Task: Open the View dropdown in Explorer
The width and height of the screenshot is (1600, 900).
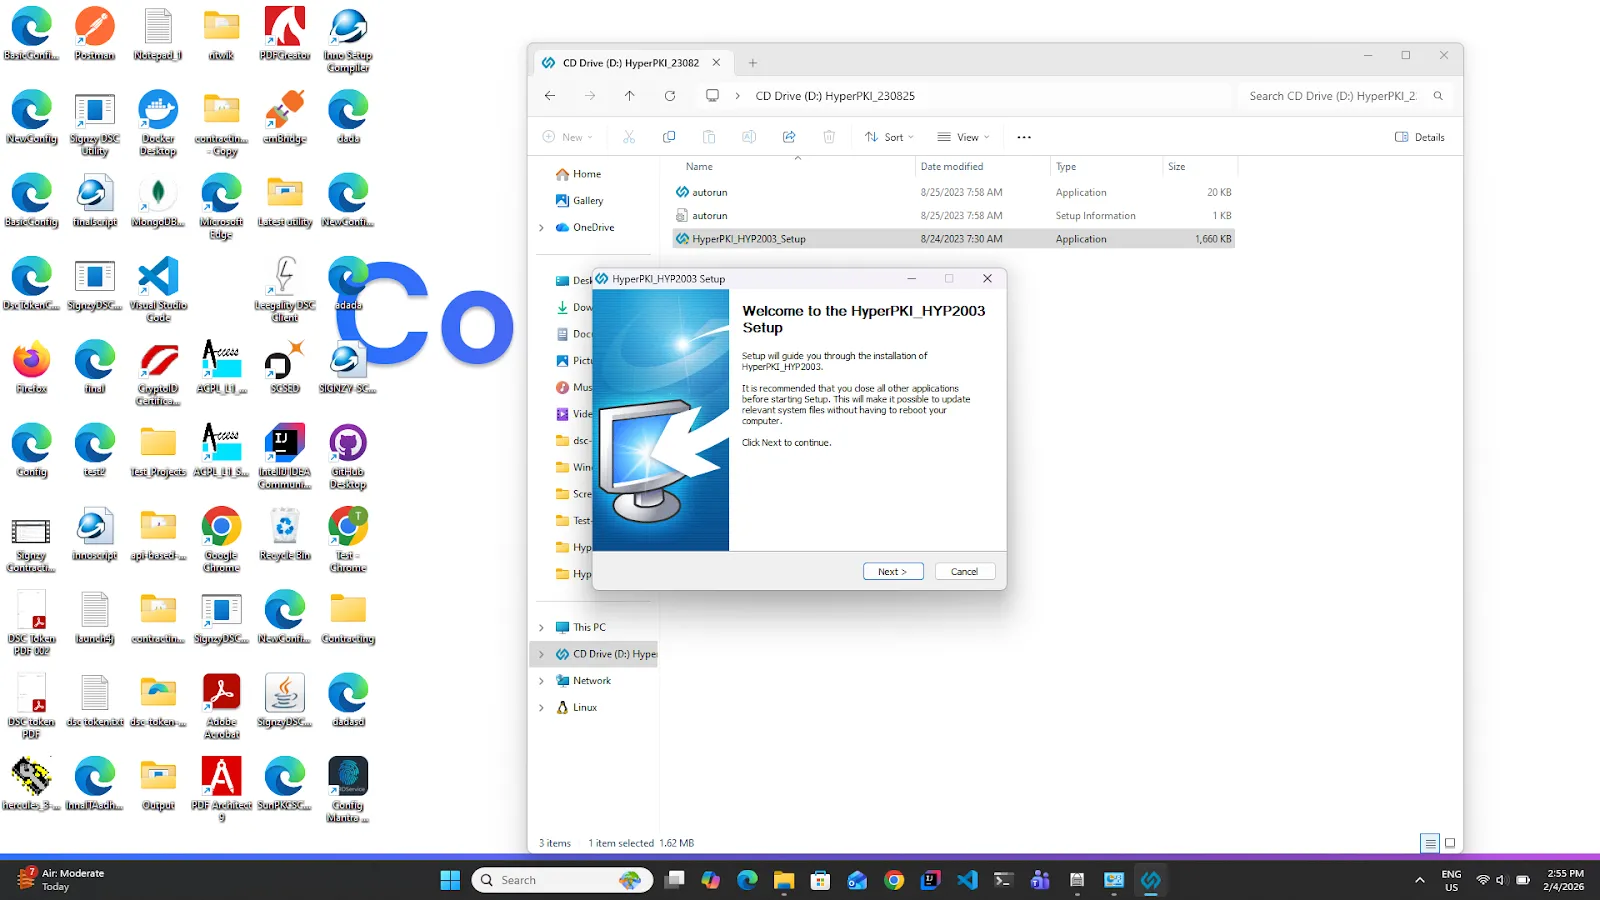Action: pyautogui.click(x=964, y=137)
